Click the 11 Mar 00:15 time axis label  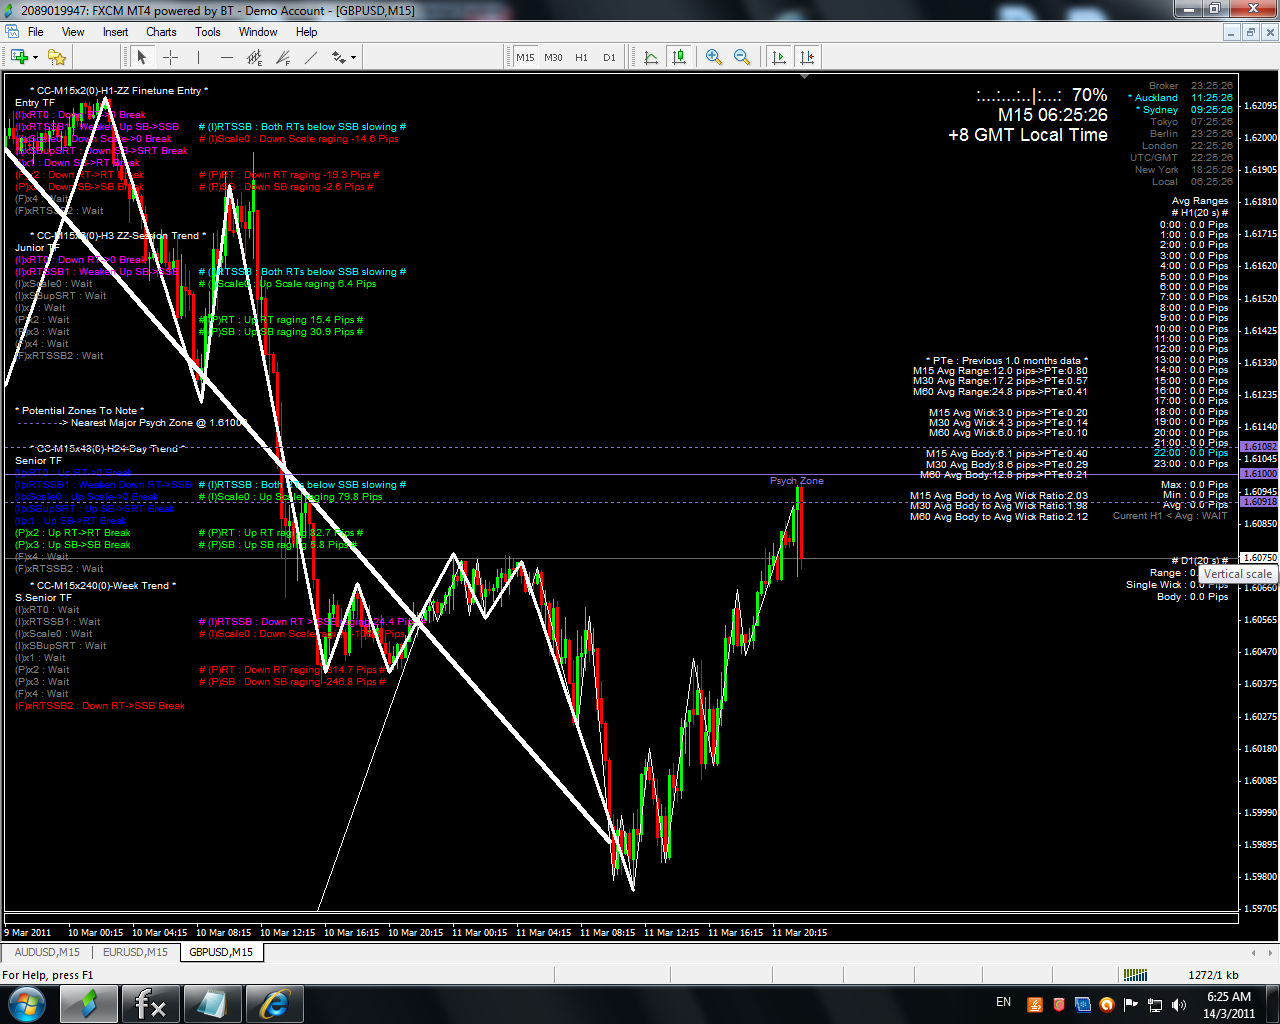click(x=479, y=933)
